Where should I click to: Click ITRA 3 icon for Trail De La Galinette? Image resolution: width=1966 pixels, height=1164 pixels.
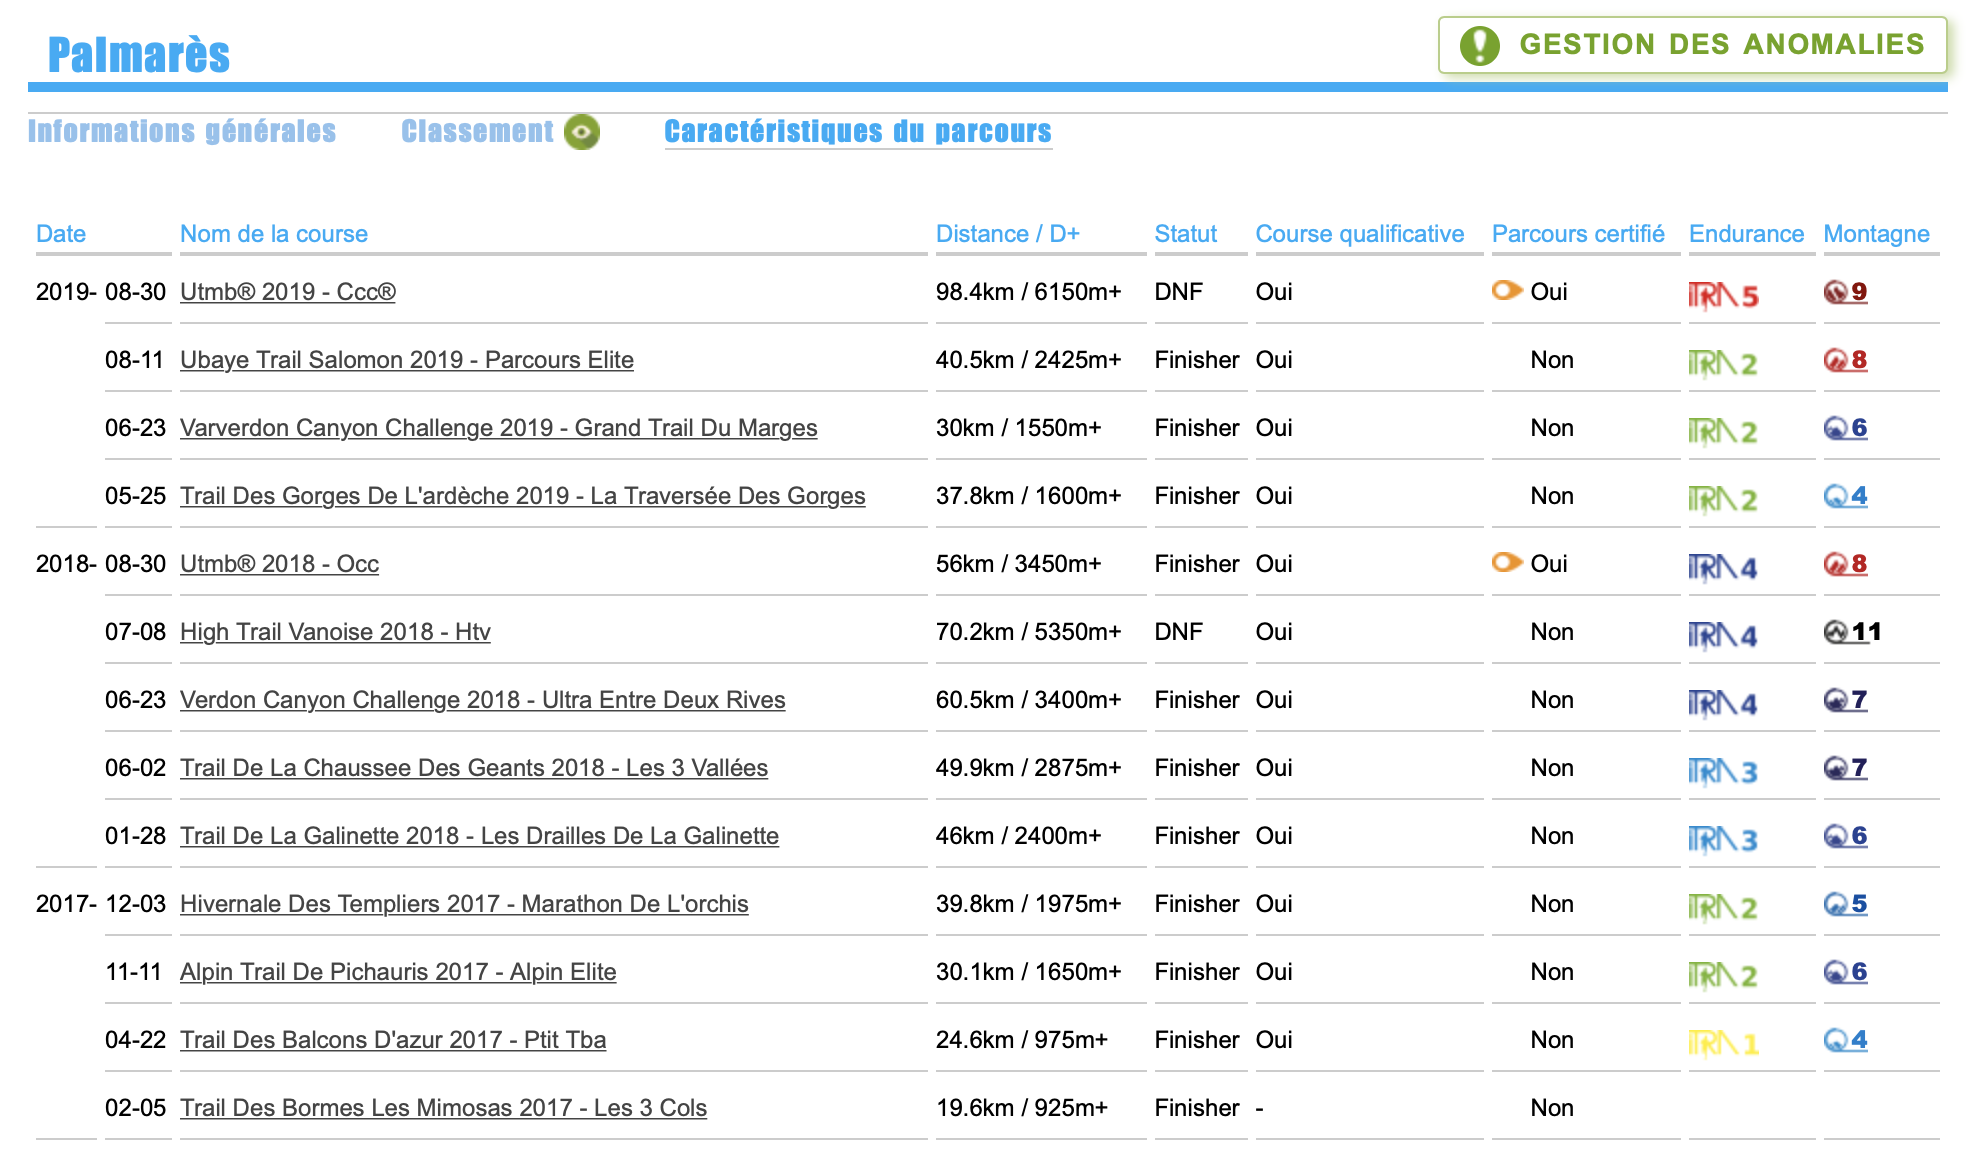click(1722, 839)
